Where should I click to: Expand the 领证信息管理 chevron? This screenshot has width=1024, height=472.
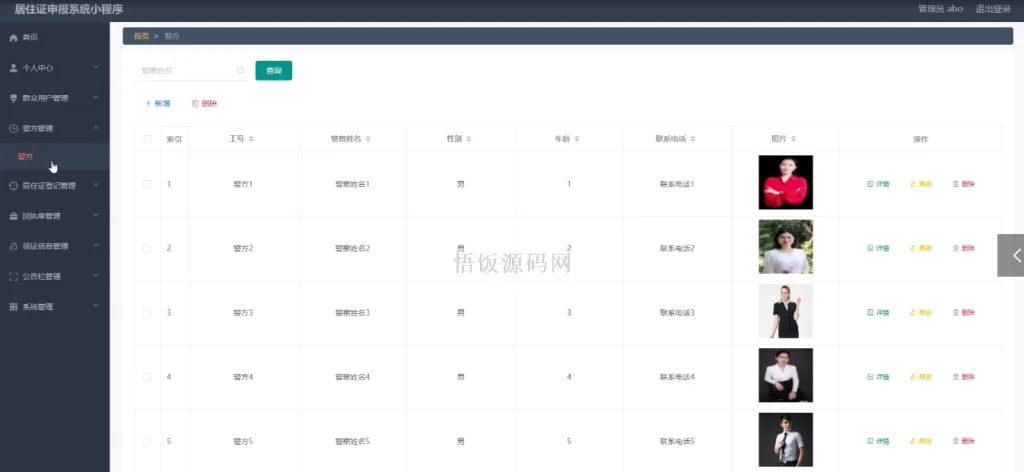click(x=95, y=245)
